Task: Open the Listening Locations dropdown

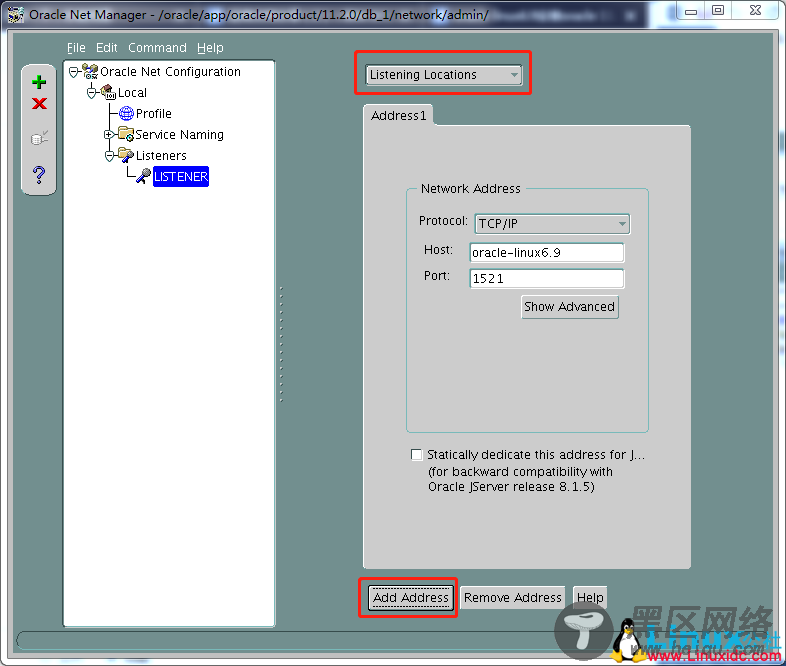Action: pyautogui.click(x=444, y=75)
